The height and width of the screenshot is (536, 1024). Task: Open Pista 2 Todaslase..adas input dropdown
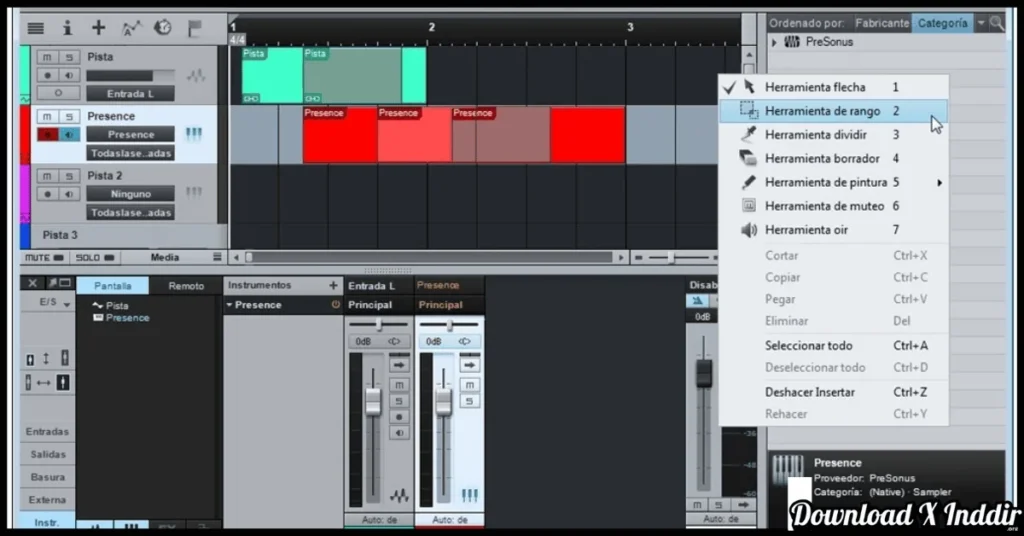pyautogui.click(x=131, y=212)
